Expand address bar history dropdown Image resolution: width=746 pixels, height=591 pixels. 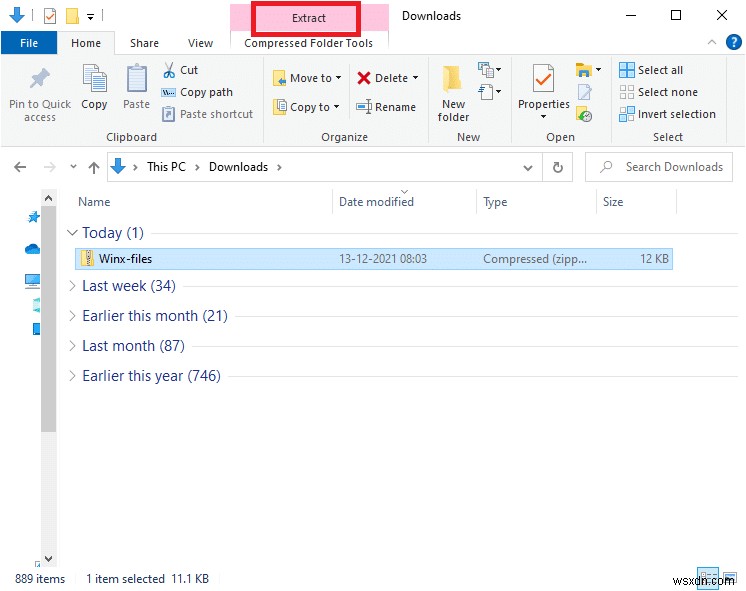[528, 167]
